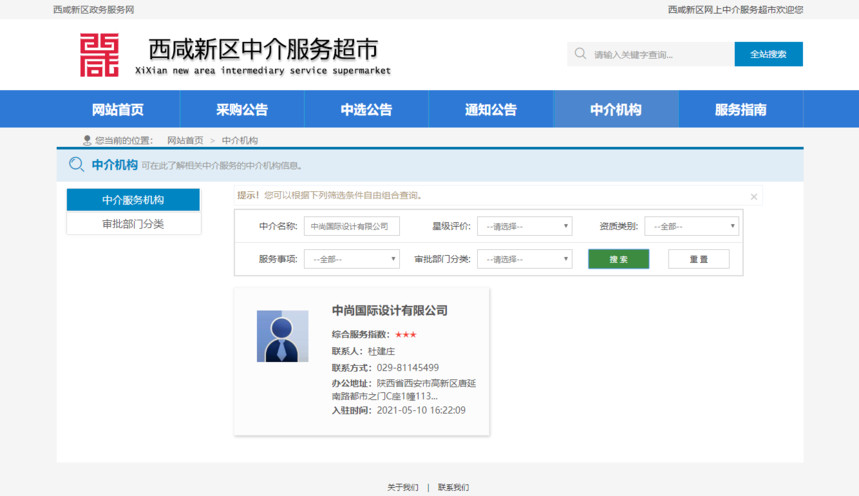Open the 星级评价 dropdown
859x496 pixels.
524,227
